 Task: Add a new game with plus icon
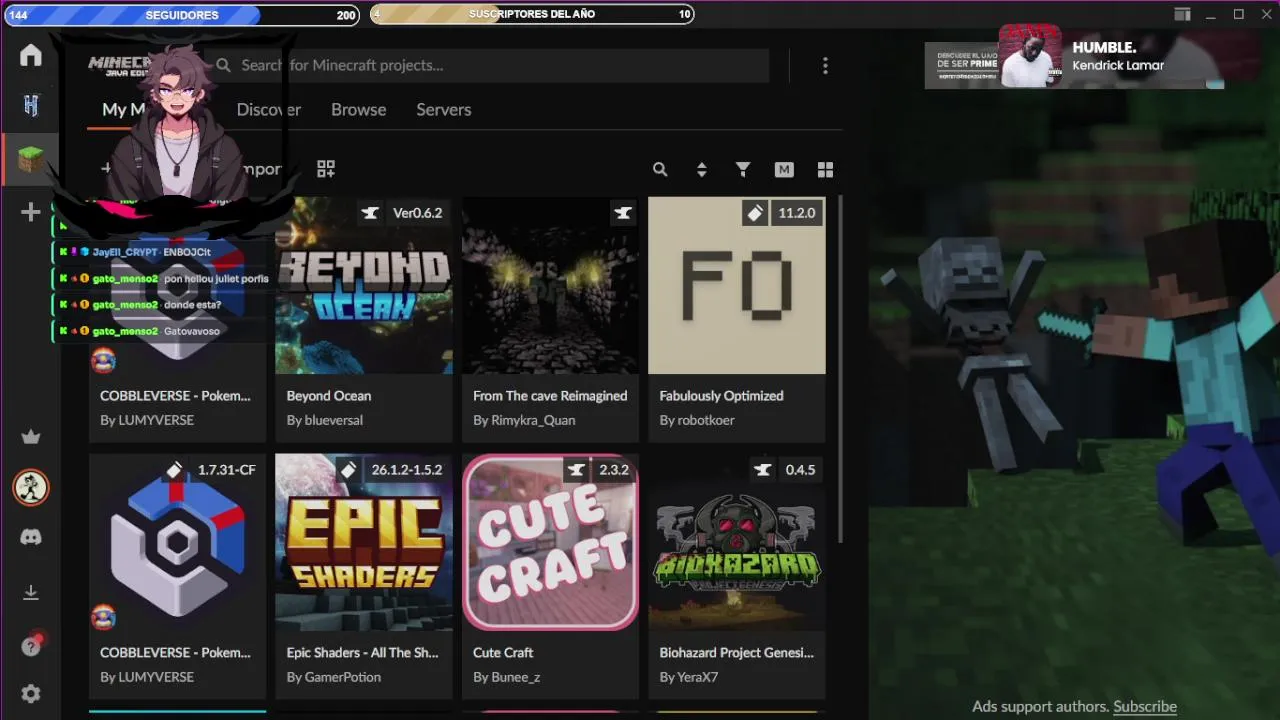tap(31, 211)
